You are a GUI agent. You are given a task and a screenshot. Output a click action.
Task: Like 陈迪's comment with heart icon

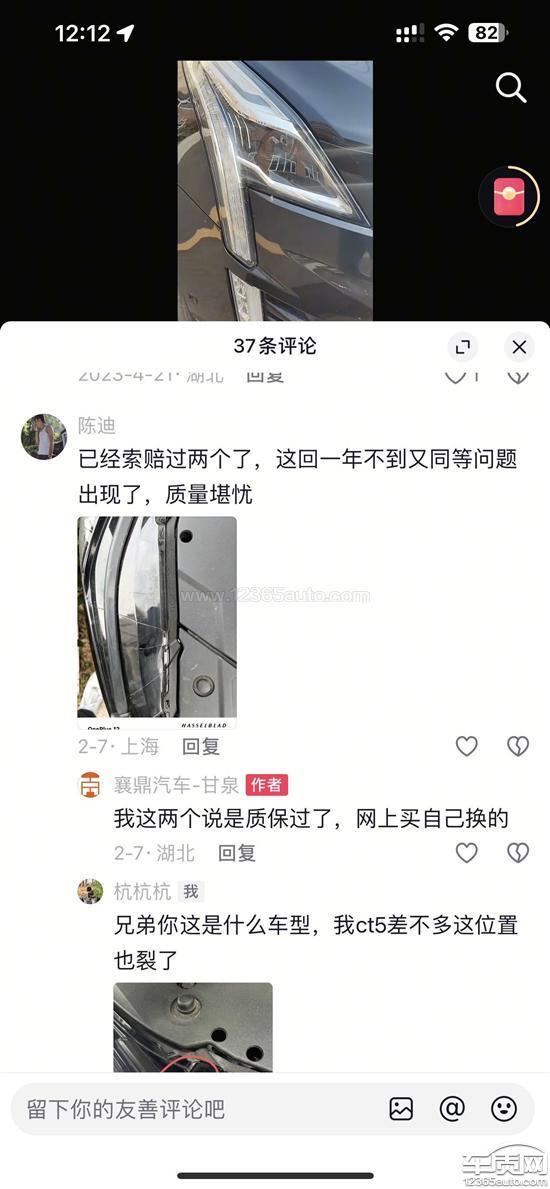click(467, 746)
